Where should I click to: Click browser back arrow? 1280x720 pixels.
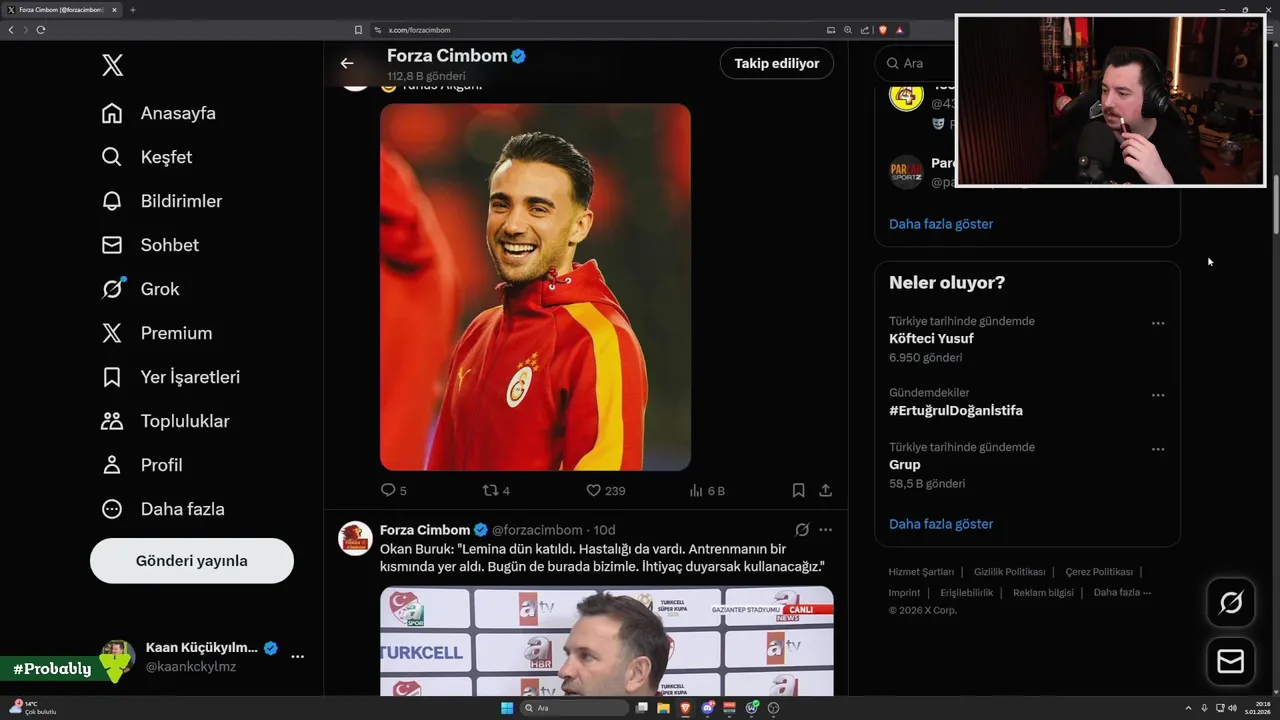tap(11, 30)
